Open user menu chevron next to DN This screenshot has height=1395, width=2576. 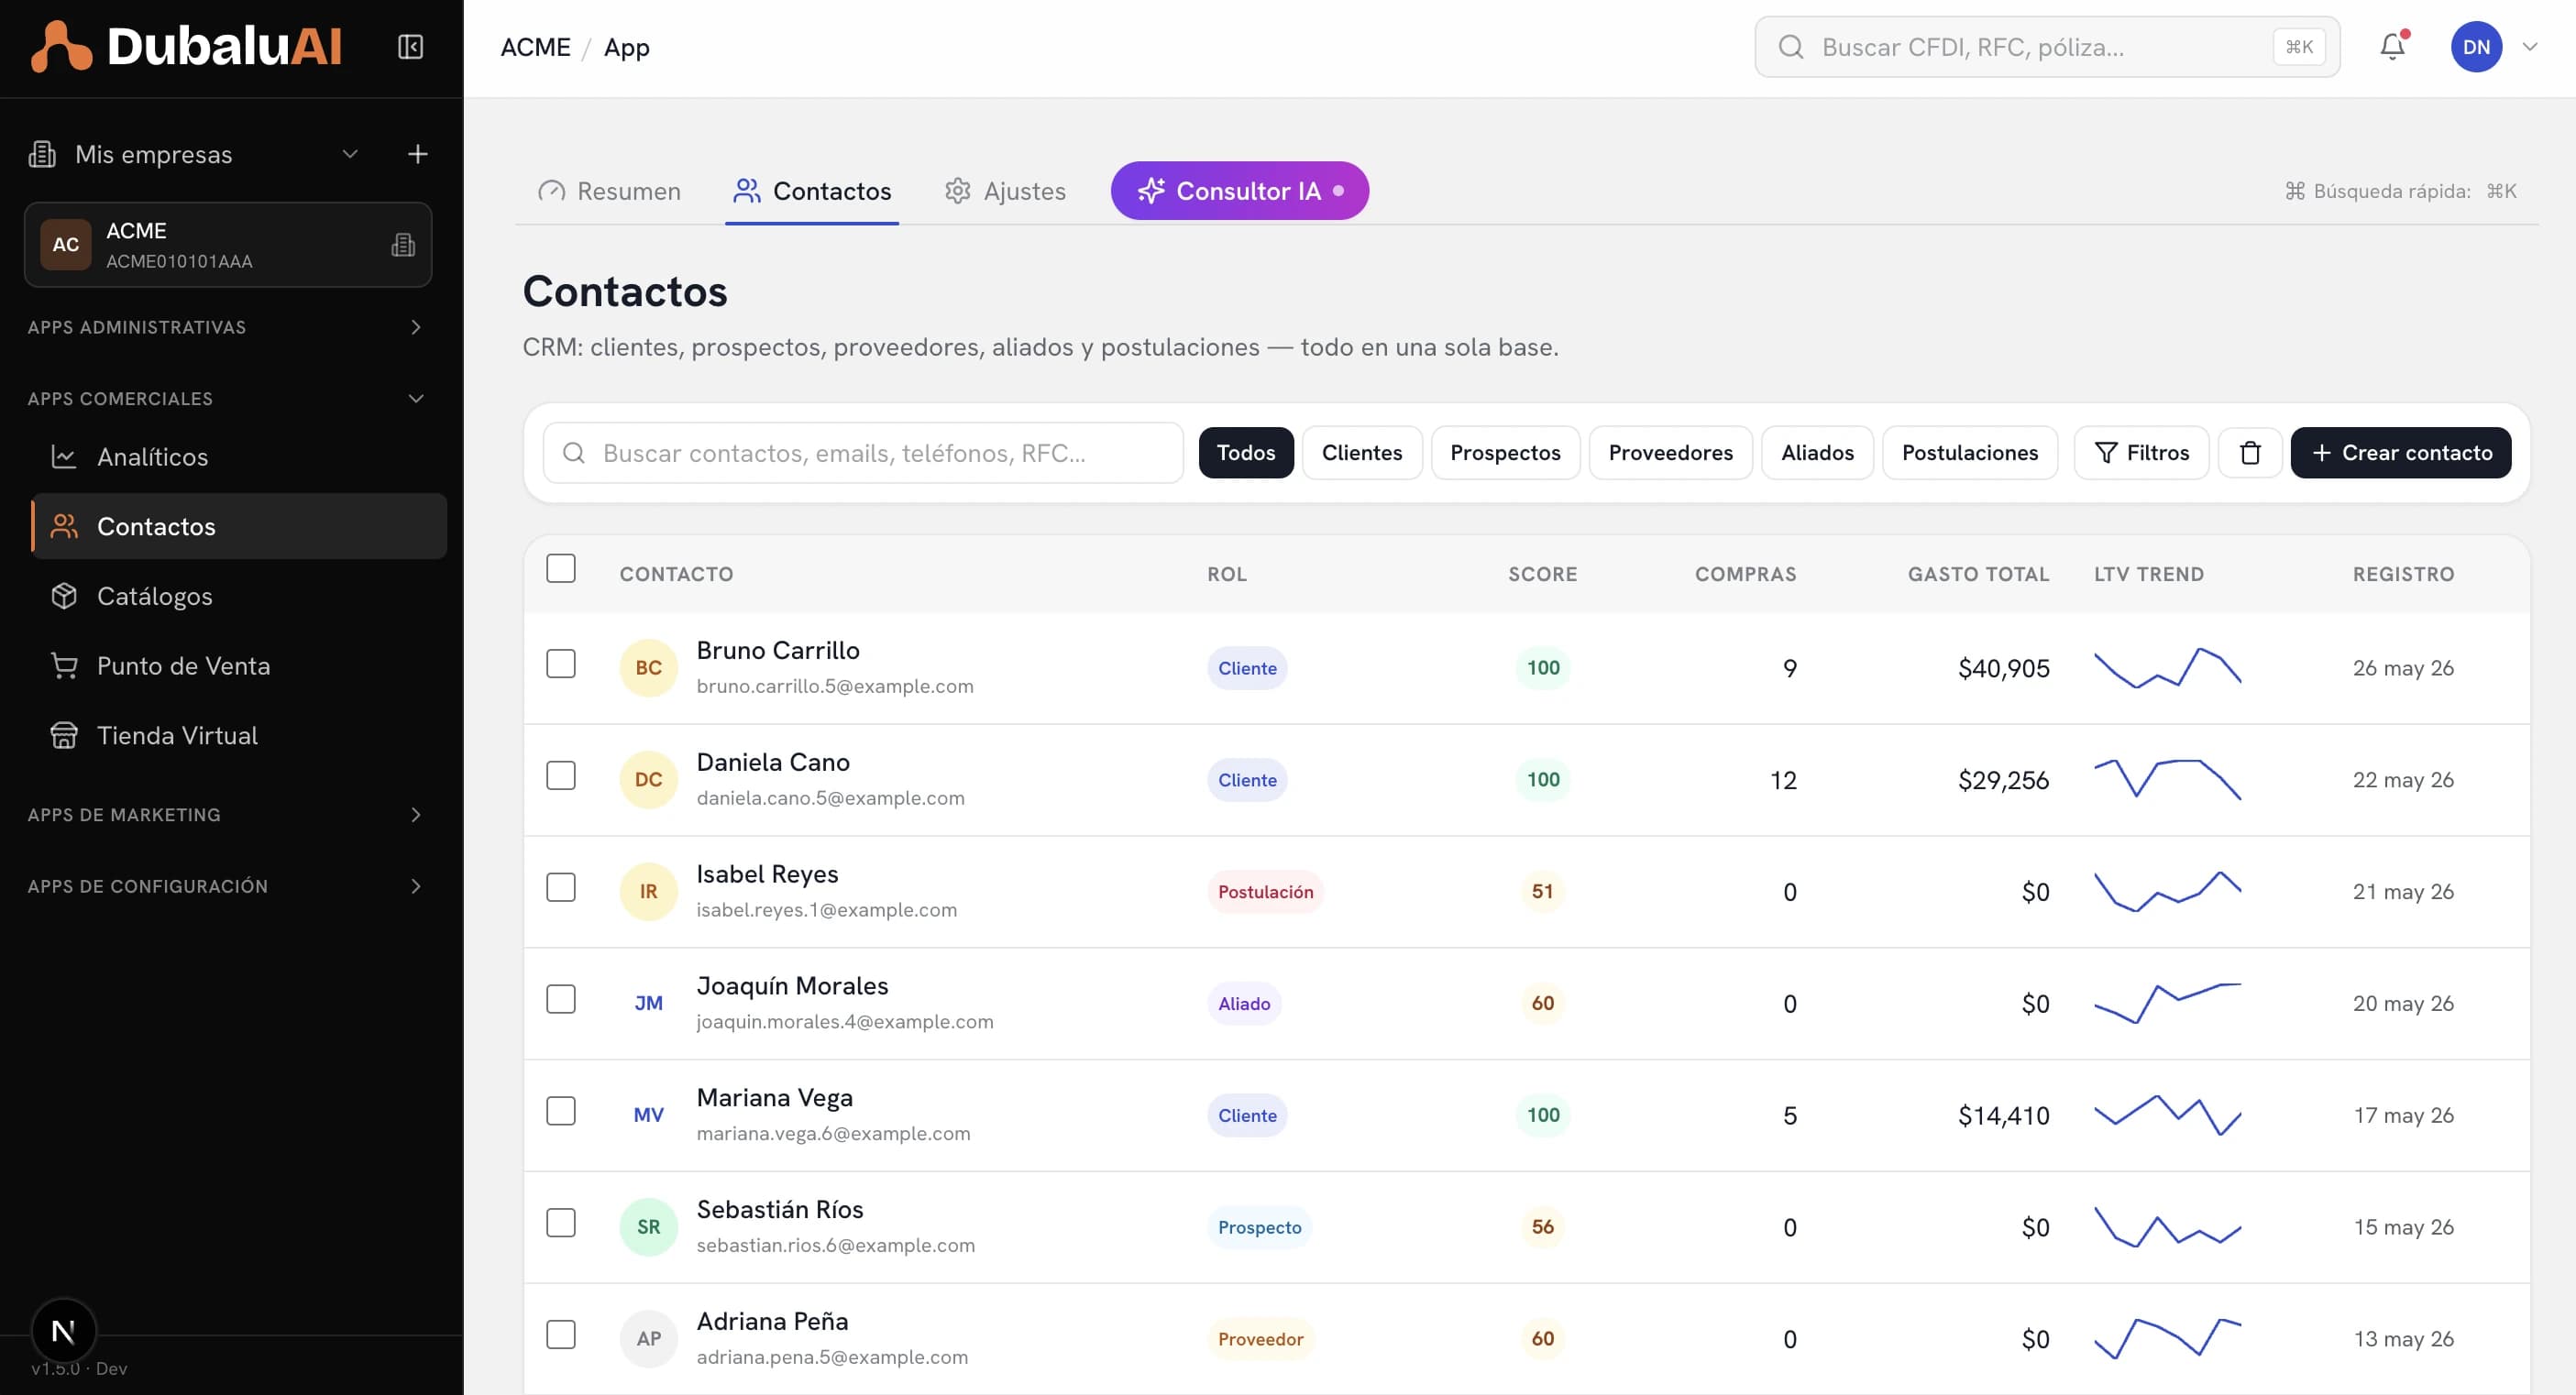click(x=2530, y=47)
